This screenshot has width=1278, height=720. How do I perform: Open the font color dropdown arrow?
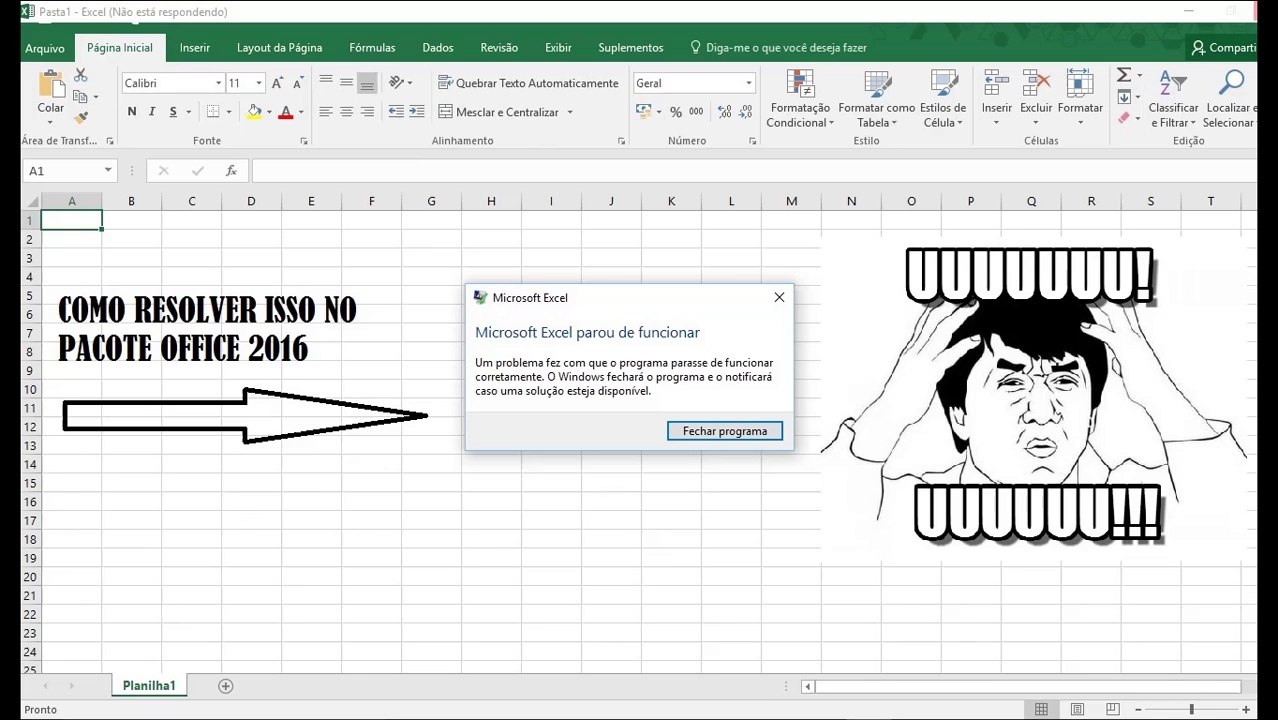[x=301, y=112]
